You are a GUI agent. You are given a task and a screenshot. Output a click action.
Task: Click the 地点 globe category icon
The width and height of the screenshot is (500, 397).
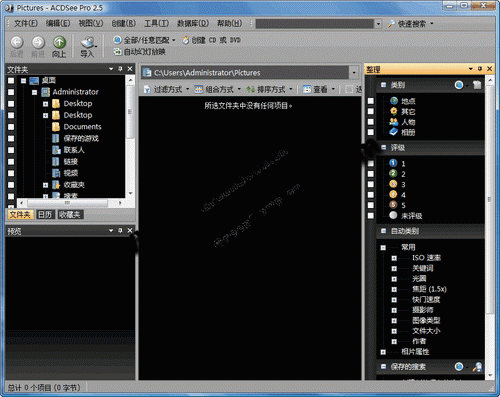coord(394,101)
